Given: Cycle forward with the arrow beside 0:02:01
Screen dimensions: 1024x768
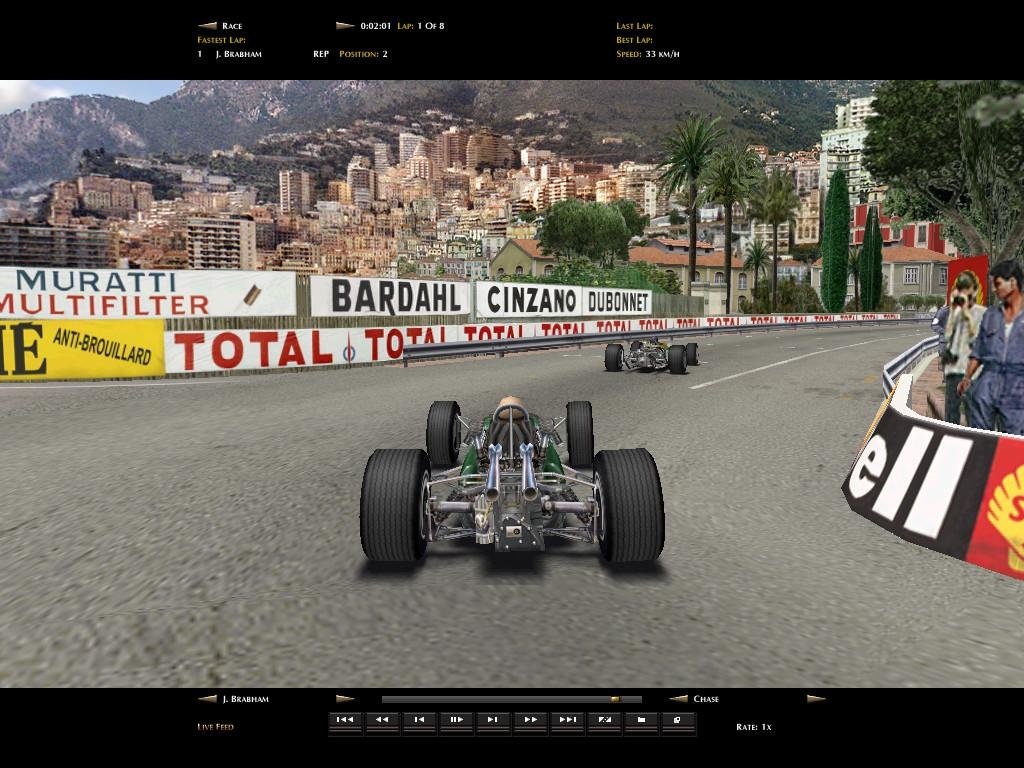Looking at the screenshot, I should 345,26.
